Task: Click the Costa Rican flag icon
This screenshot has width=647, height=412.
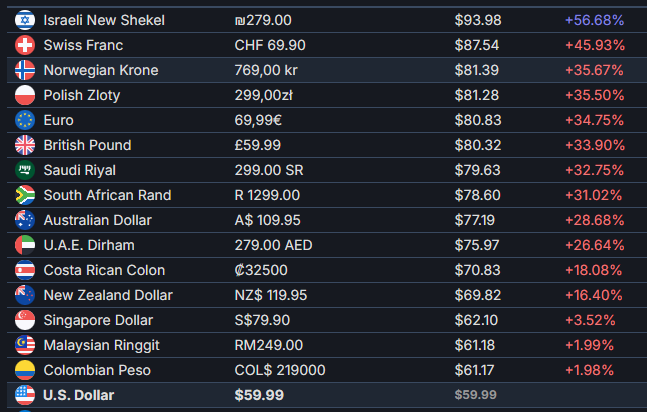Action: [25, 270]
